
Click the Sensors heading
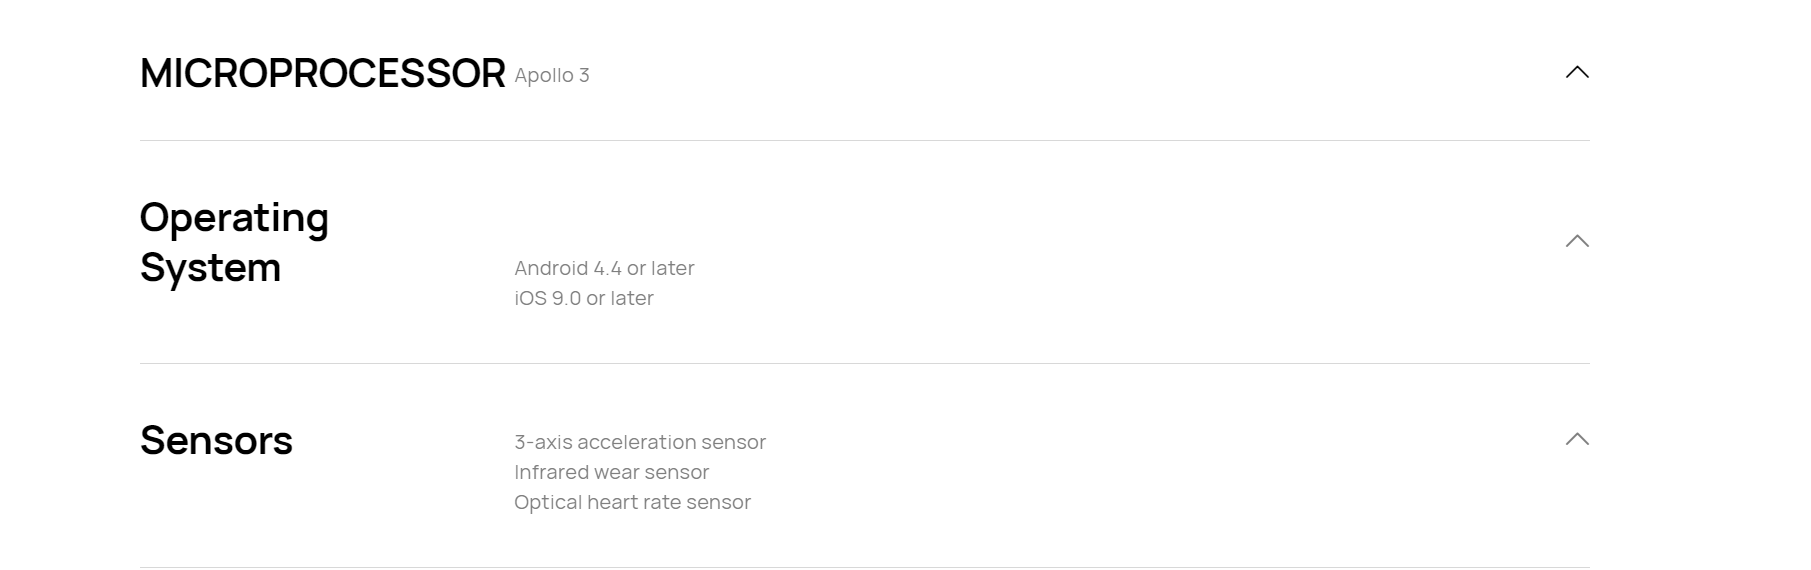[x=216, y=440]
